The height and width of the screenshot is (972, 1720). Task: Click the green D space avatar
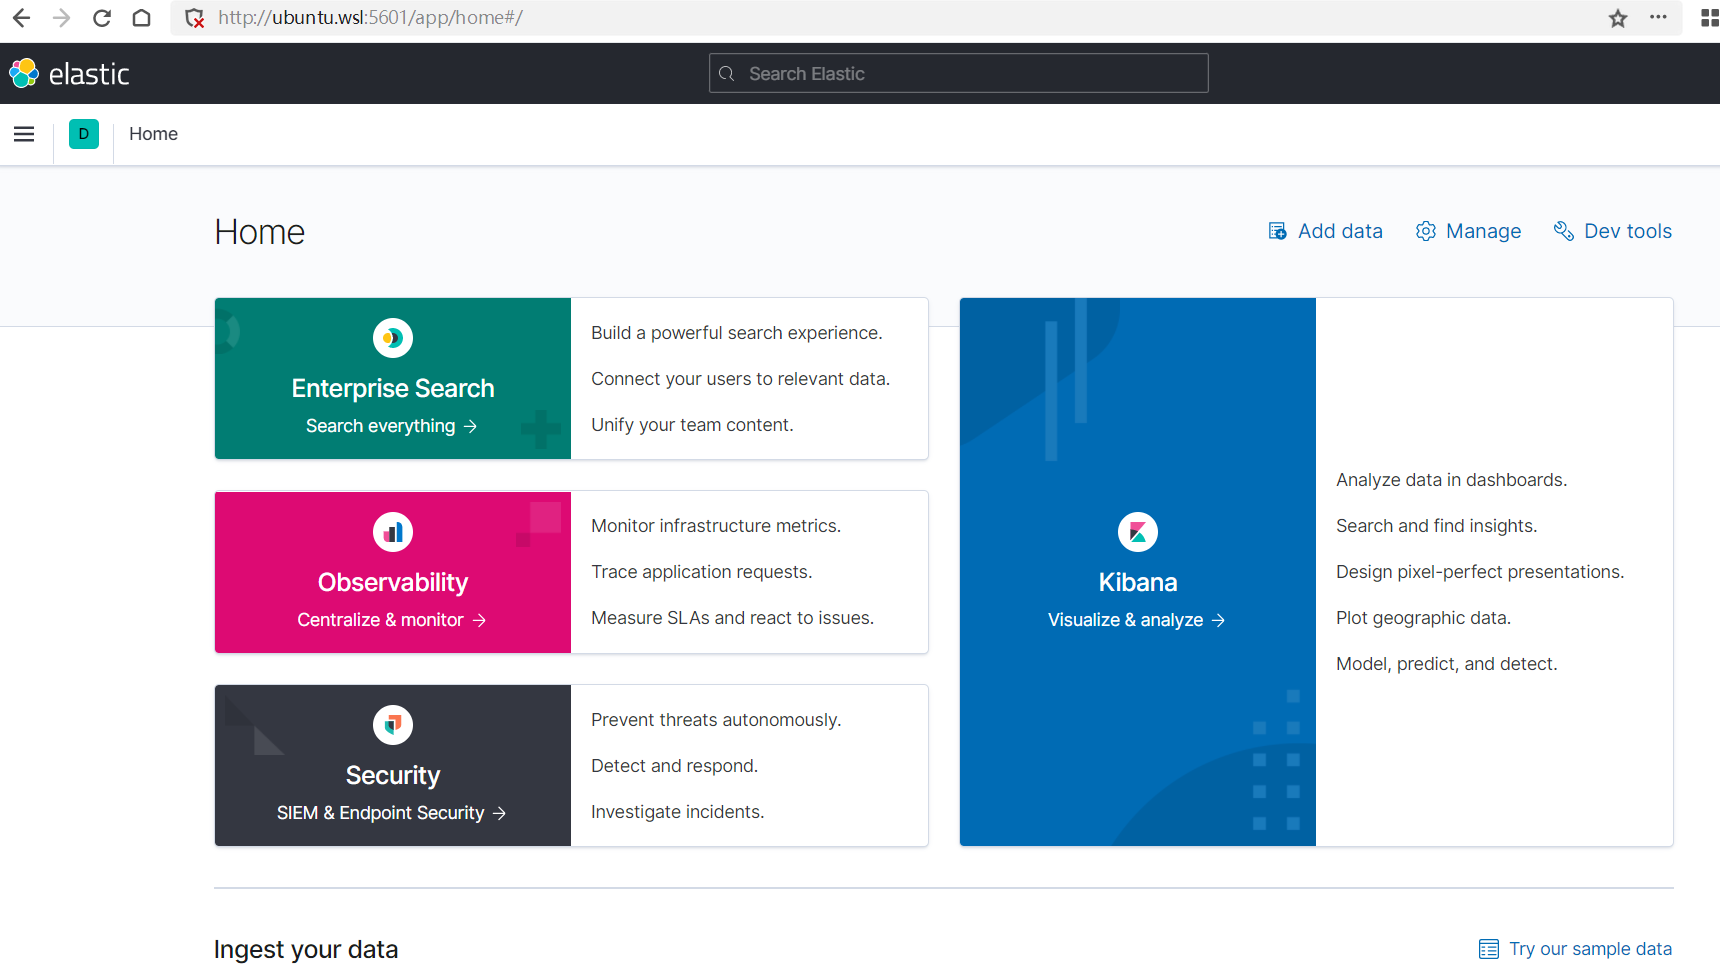pyautogui.click(x=84, y=134)
